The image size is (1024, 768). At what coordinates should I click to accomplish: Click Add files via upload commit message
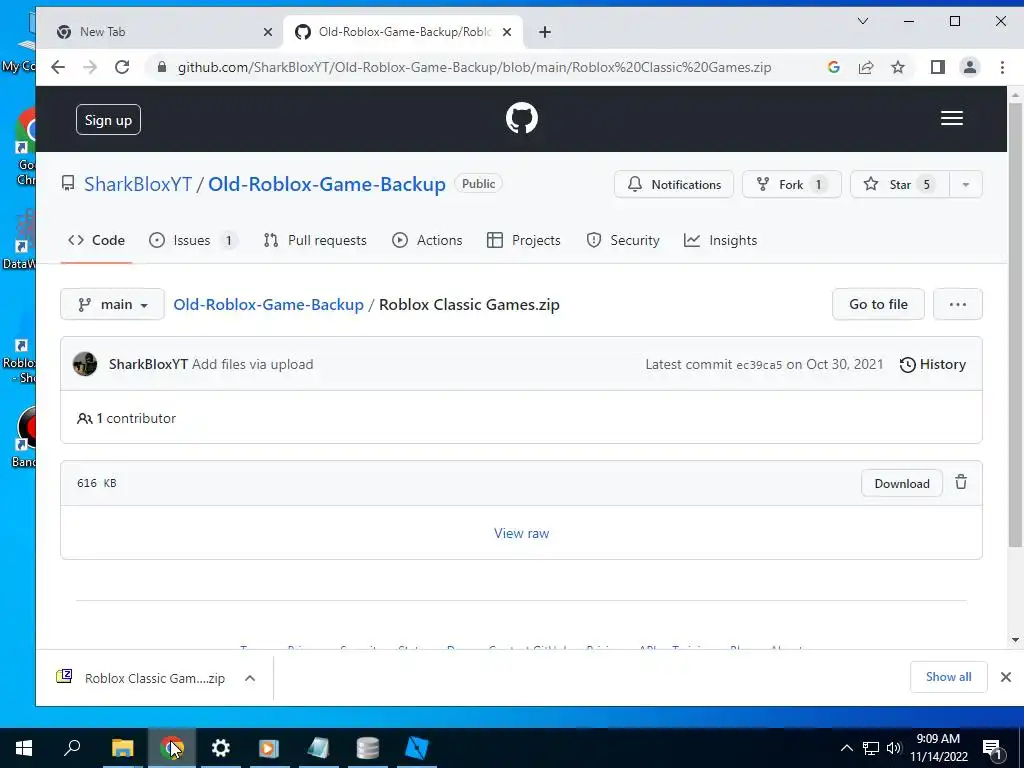[253, 364]
